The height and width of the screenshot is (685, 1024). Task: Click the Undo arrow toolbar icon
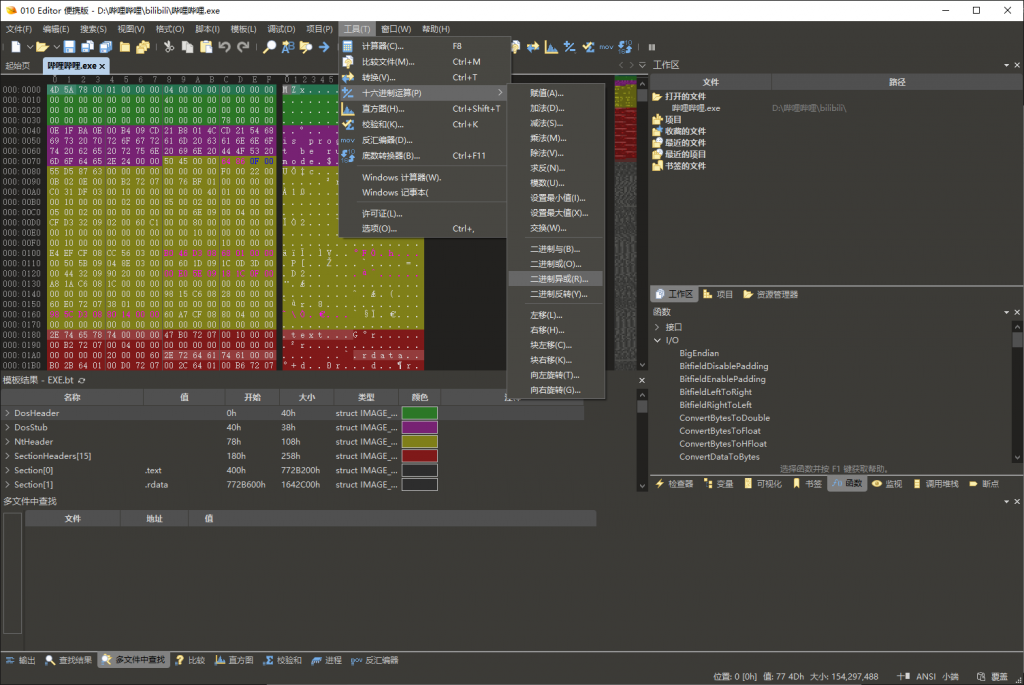click(x=224, y=47)
